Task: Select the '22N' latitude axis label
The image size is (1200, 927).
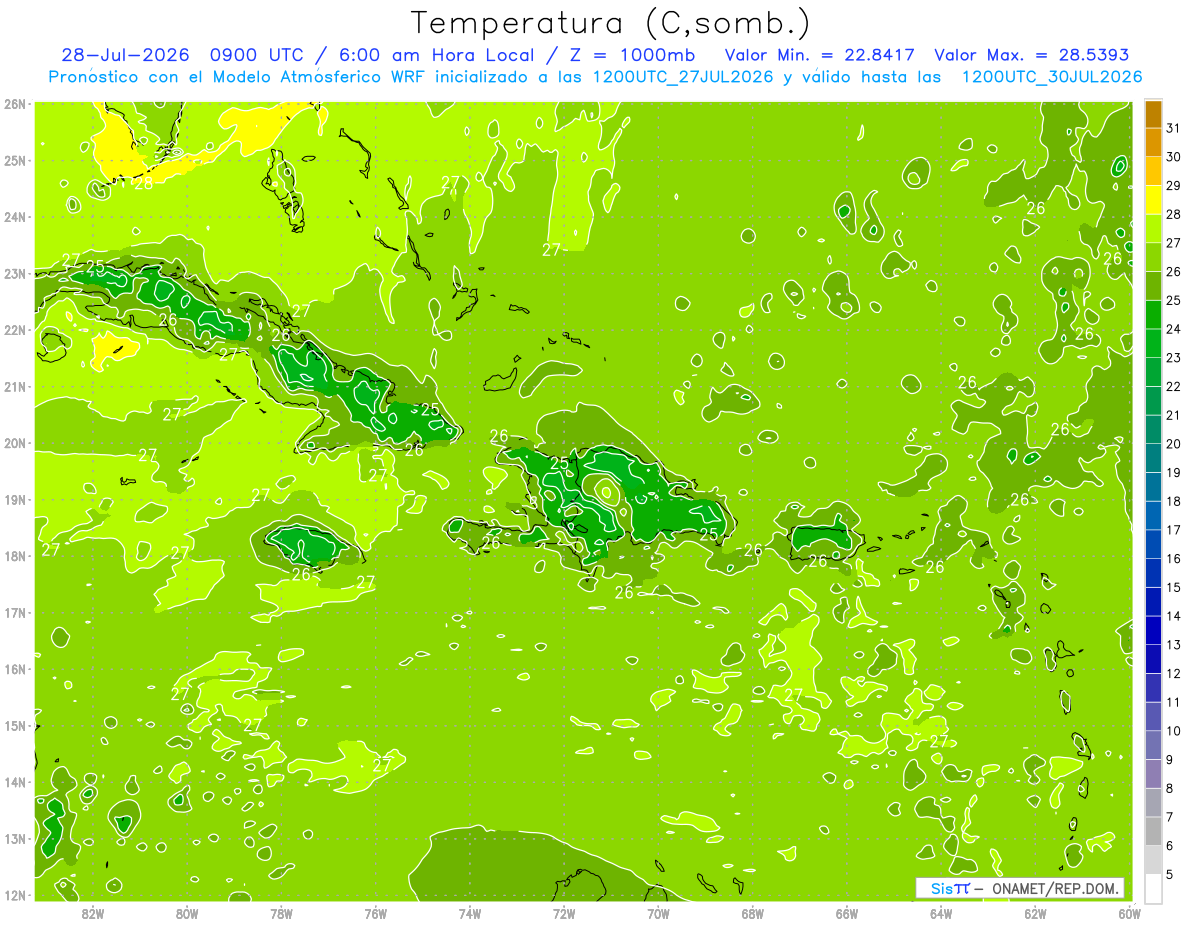Action: coord(15,330)
